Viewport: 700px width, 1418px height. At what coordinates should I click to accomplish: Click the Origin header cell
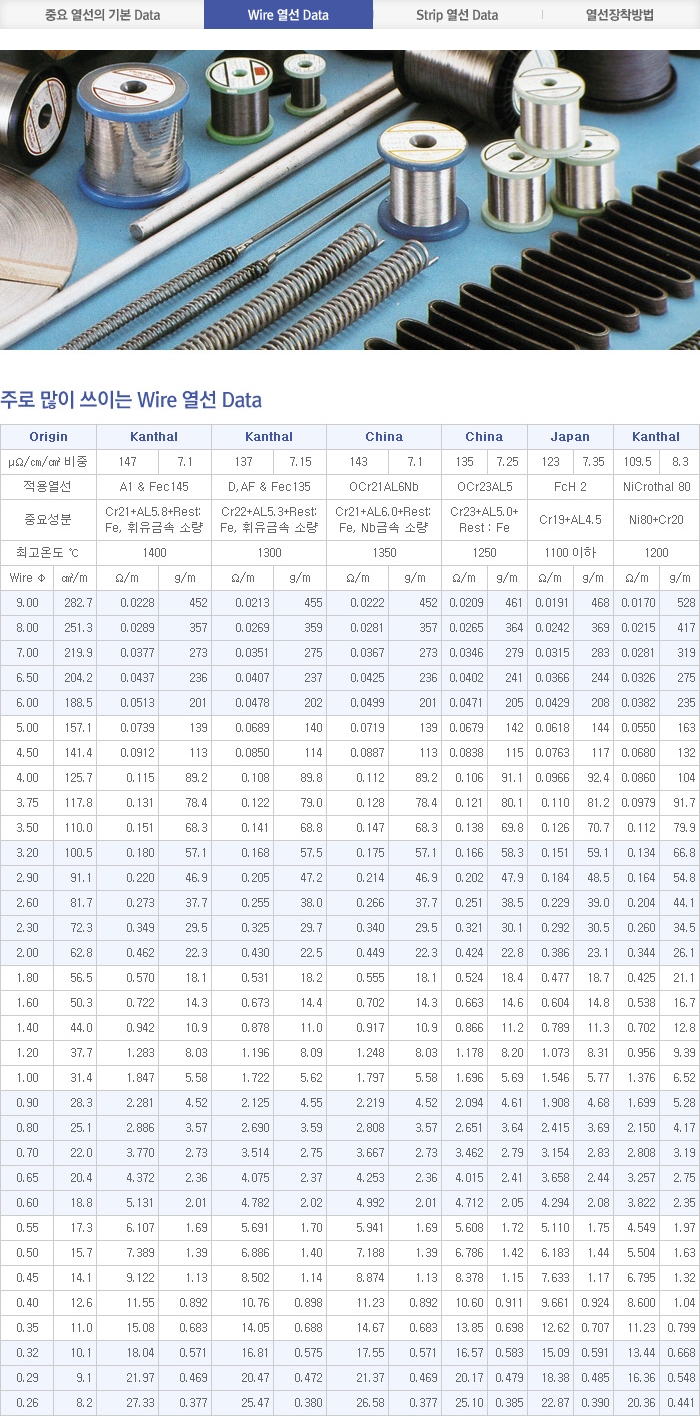tap(48, 437)
